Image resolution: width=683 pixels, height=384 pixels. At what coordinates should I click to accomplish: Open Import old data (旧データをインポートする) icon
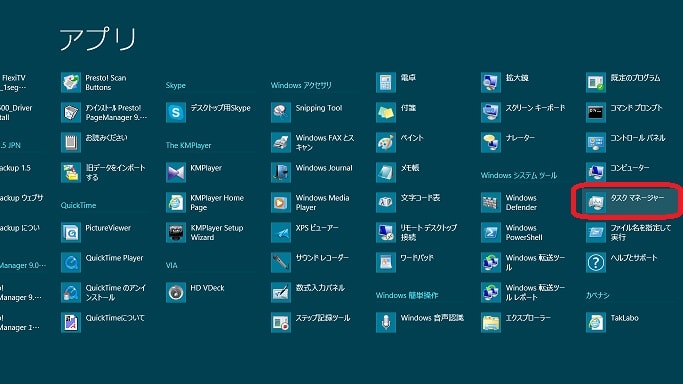71,172
